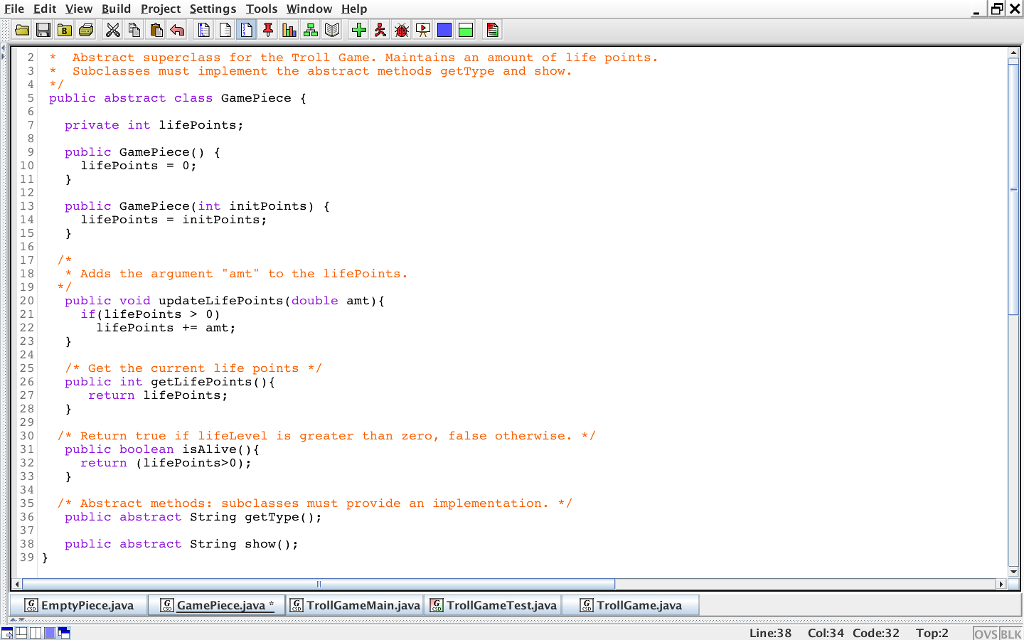Click the solid blue square toolbar icon
The height and width of the screenshot is (640, 1024).
click(x=444, y=29)
